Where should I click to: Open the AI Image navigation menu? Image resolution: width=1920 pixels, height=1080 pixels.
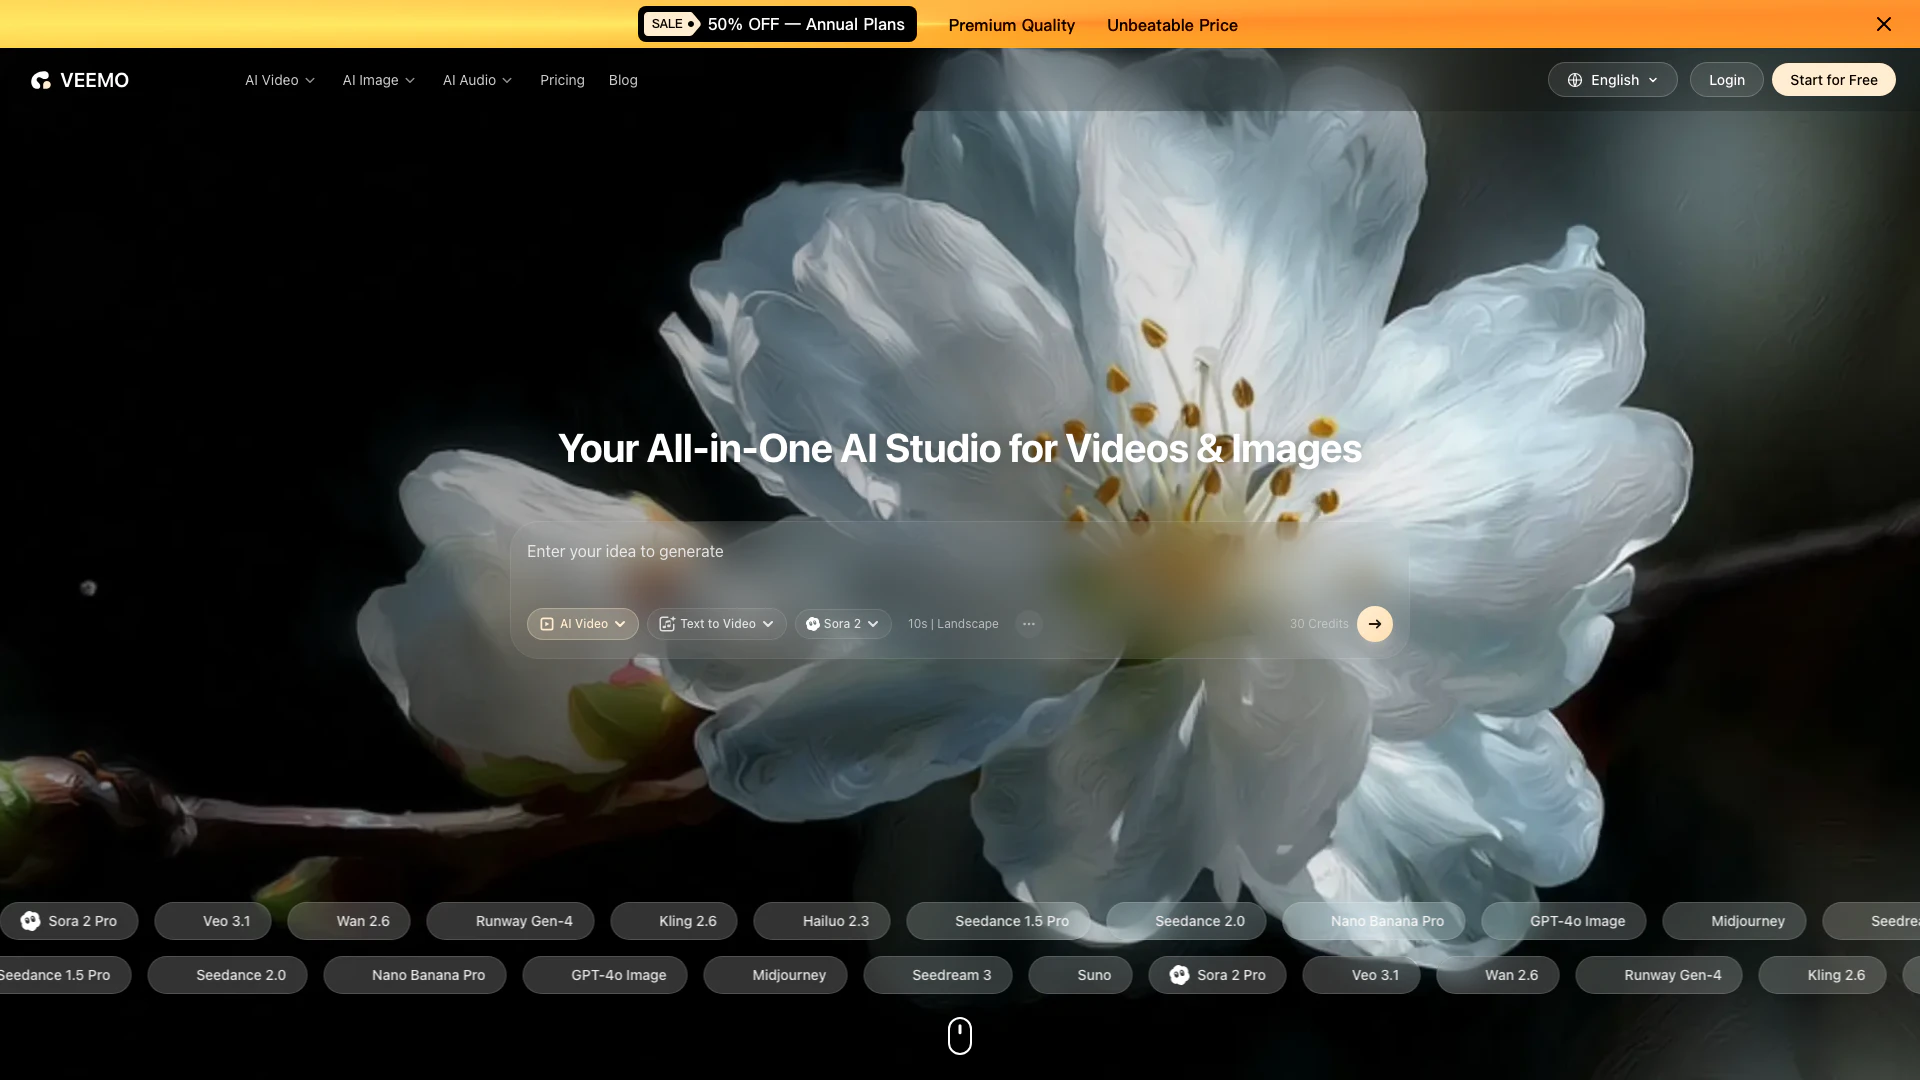coord(378,80)
